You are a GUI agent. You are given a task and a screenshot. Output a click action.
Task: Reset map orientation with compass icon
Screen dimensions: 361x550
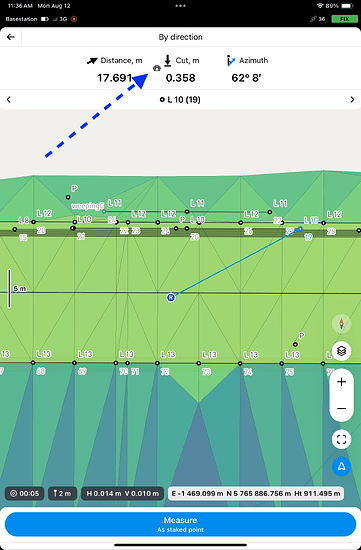[x=341, y=324]
